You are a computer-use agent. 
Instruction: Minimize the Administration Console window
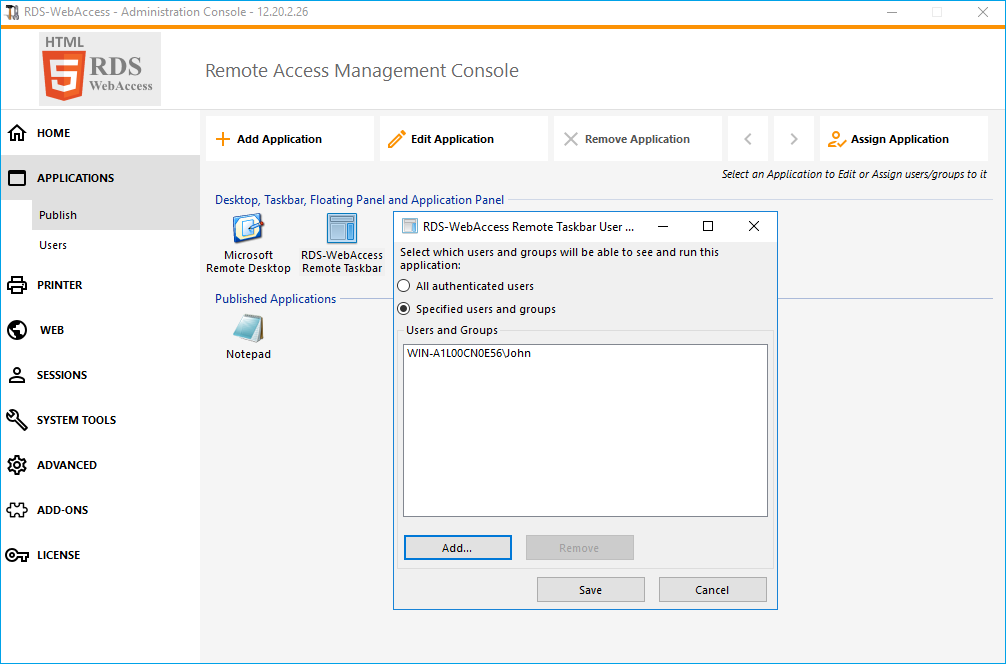[x=892, y=12]
